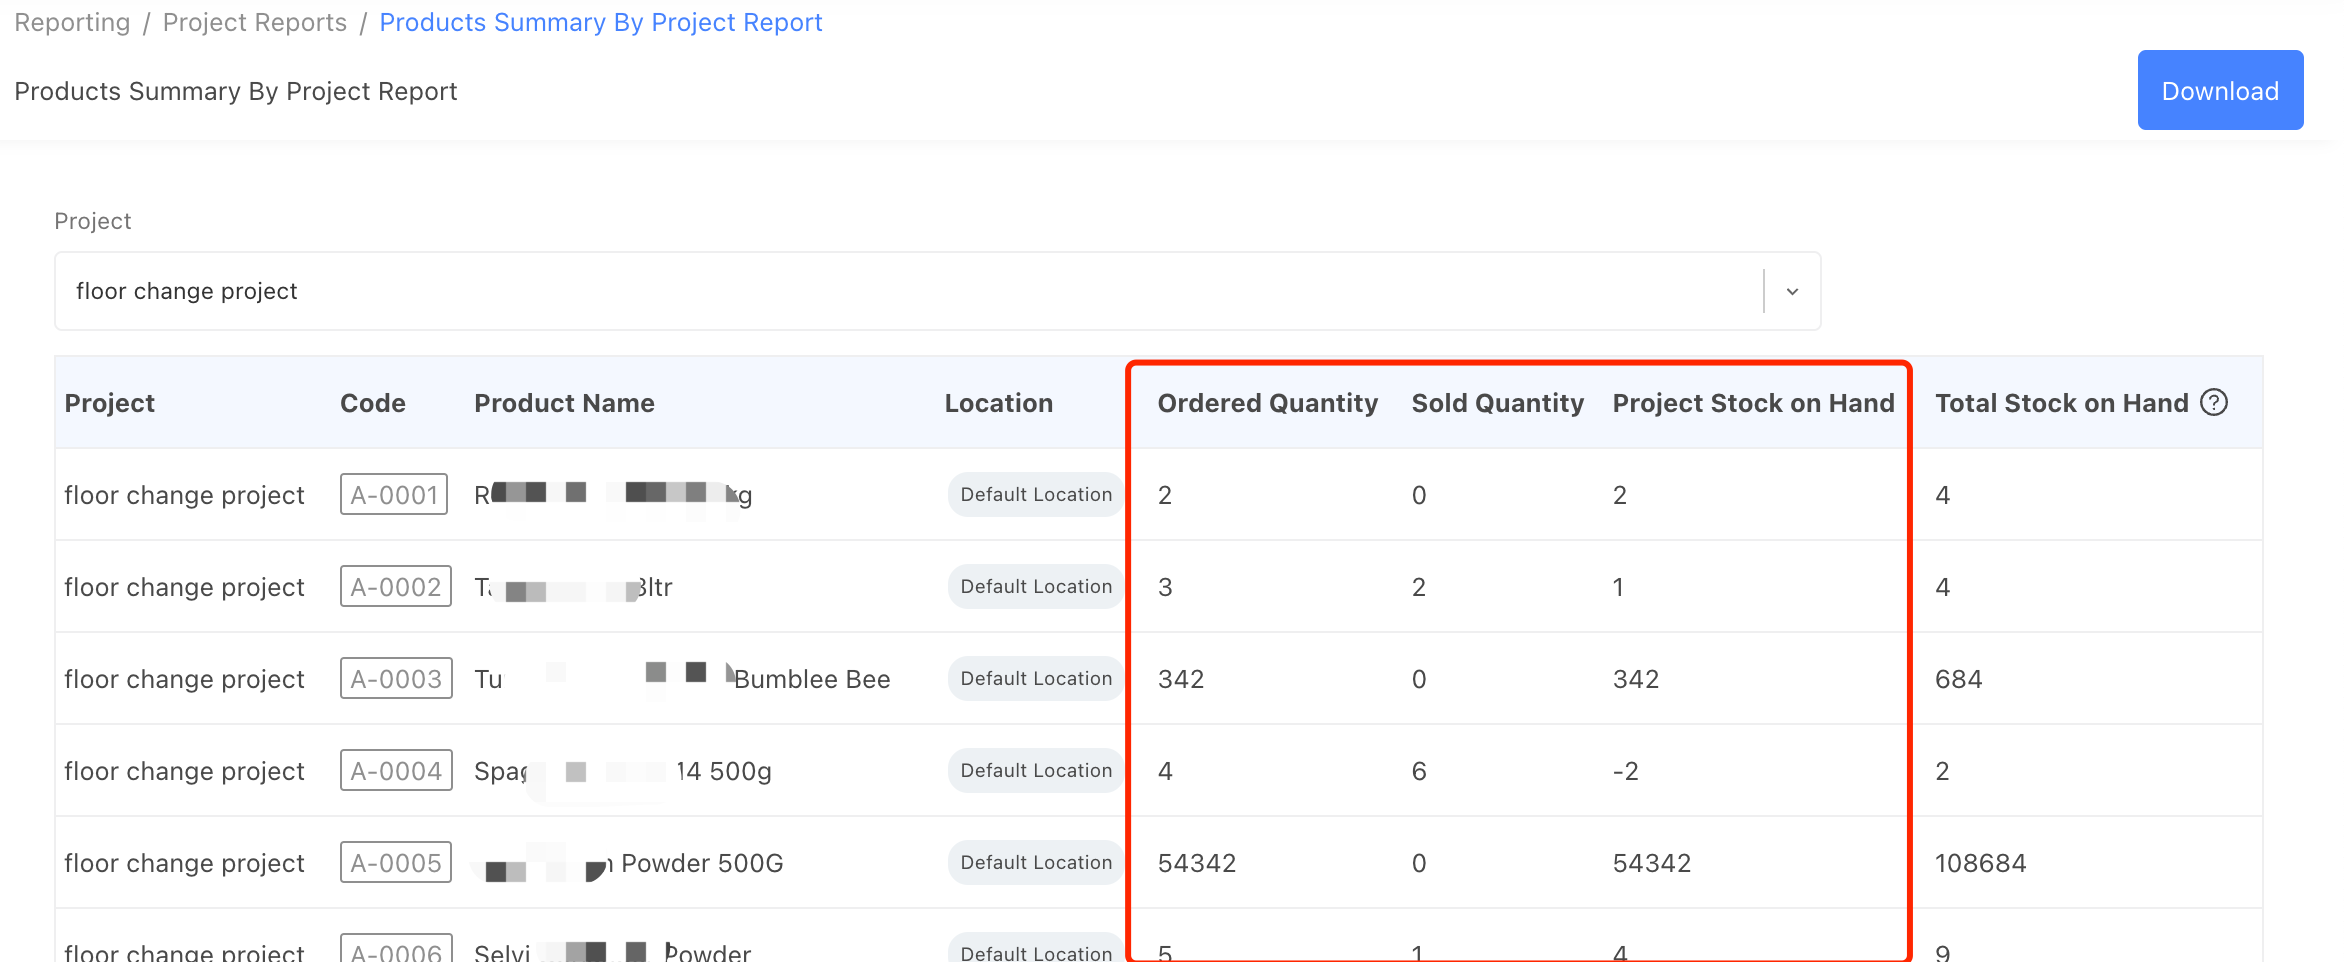Click the Product Name column header
This screenshot has height=962, width=2344.
[x=564, y=404]
